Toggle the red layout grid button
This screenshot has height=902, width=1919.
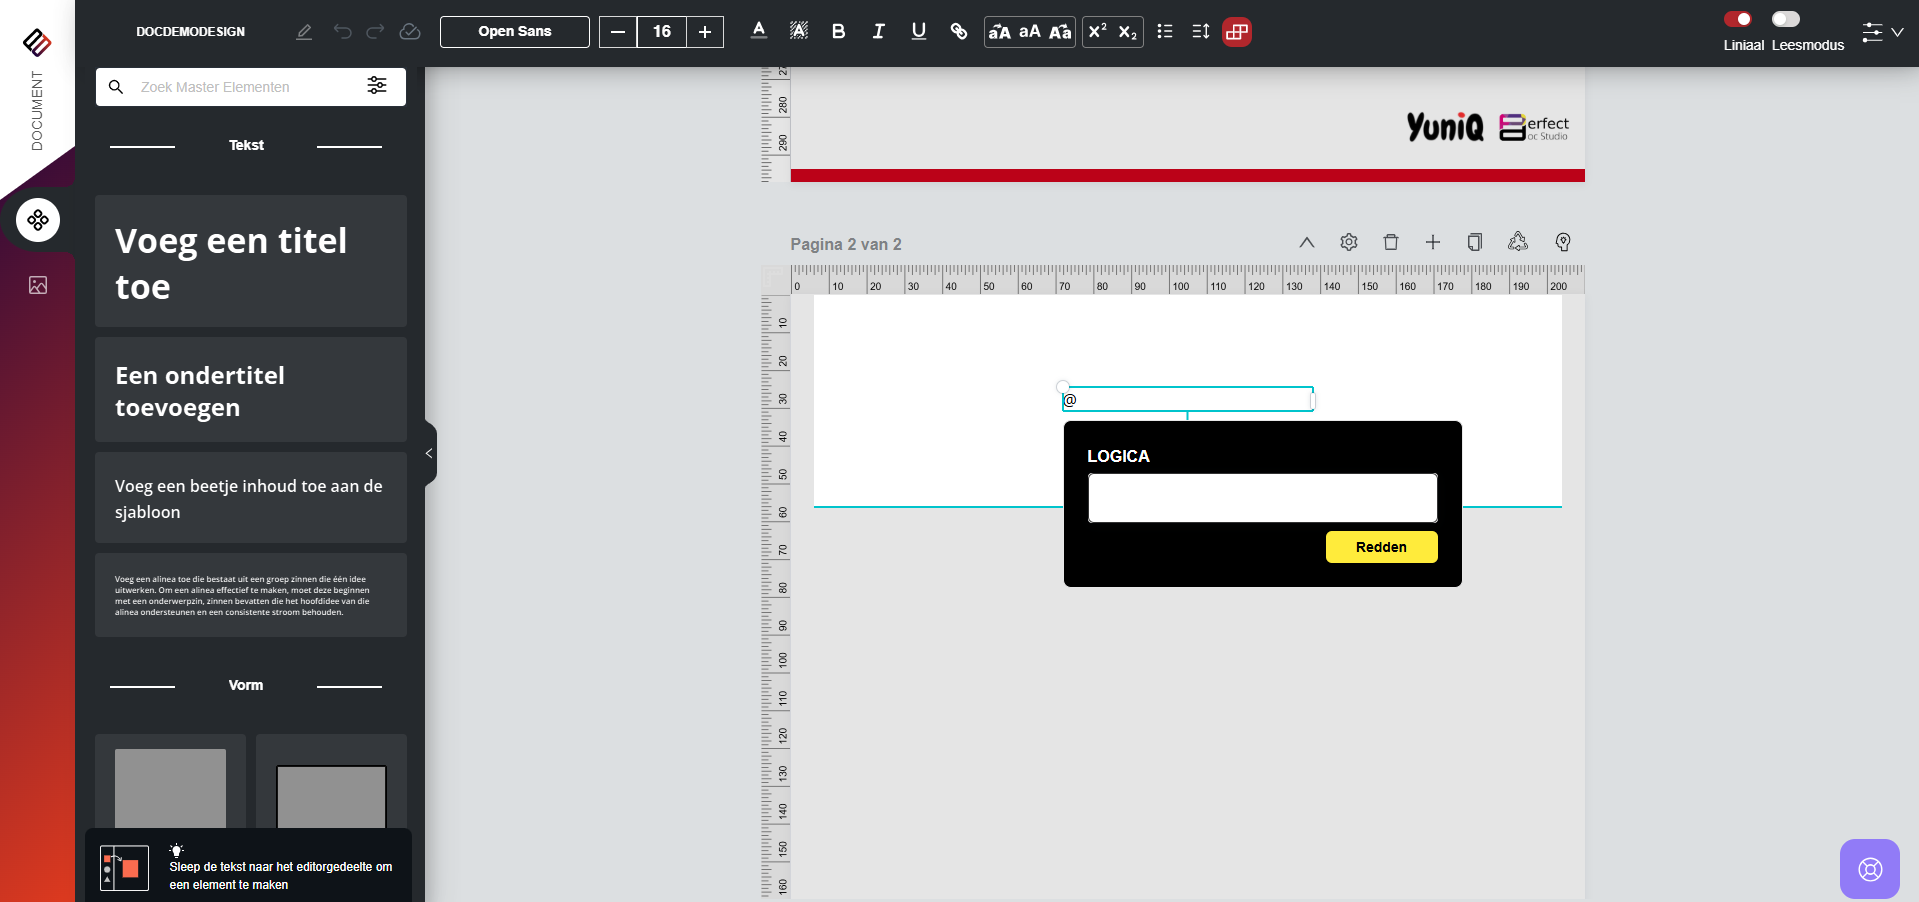(1237, 32)
